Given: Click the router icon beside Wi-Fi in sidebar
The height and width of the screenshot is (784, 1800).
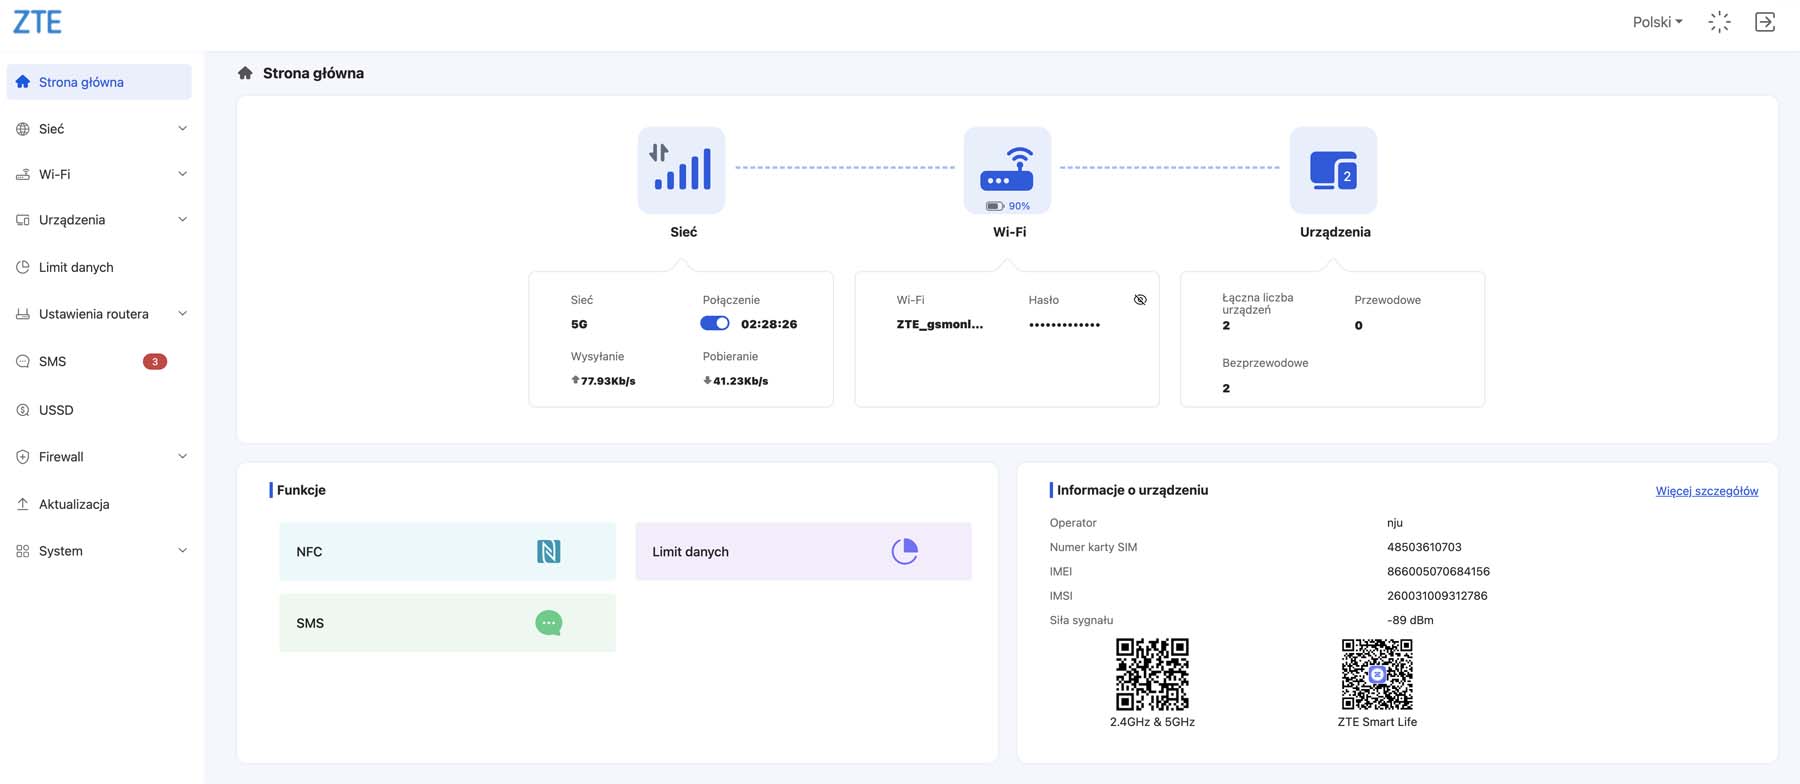Looking at the screenshot, I should pos(23,174).
